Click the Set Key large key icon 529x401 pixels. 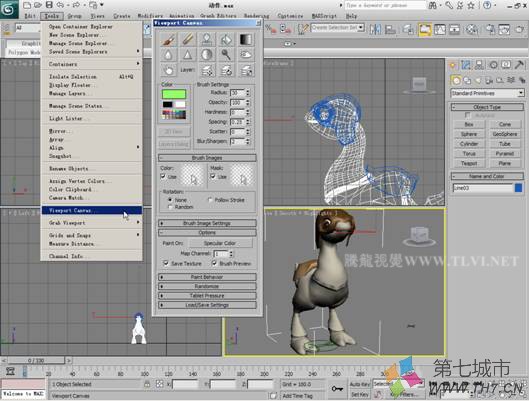336,389
